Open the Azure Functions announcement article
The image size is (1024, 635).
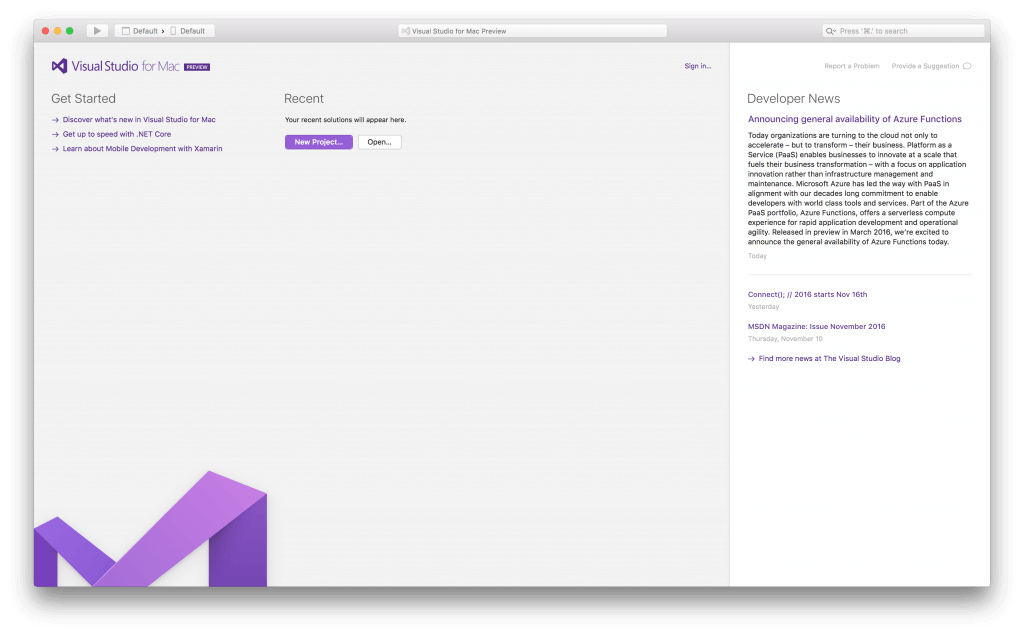tap(854, 119)
